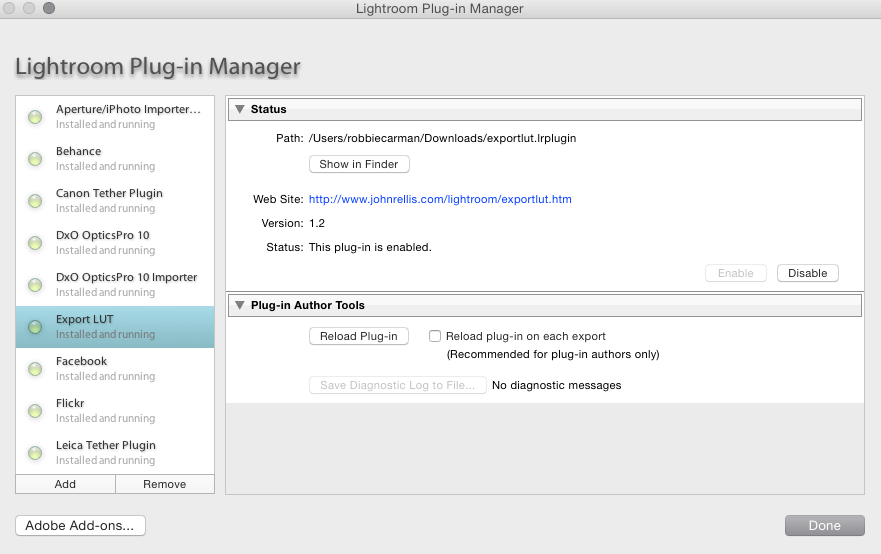The height and width of the screenshot is (554, 881).
Task: Click the Status section header label
Action: pyautogui.click(x=269, y=109)
